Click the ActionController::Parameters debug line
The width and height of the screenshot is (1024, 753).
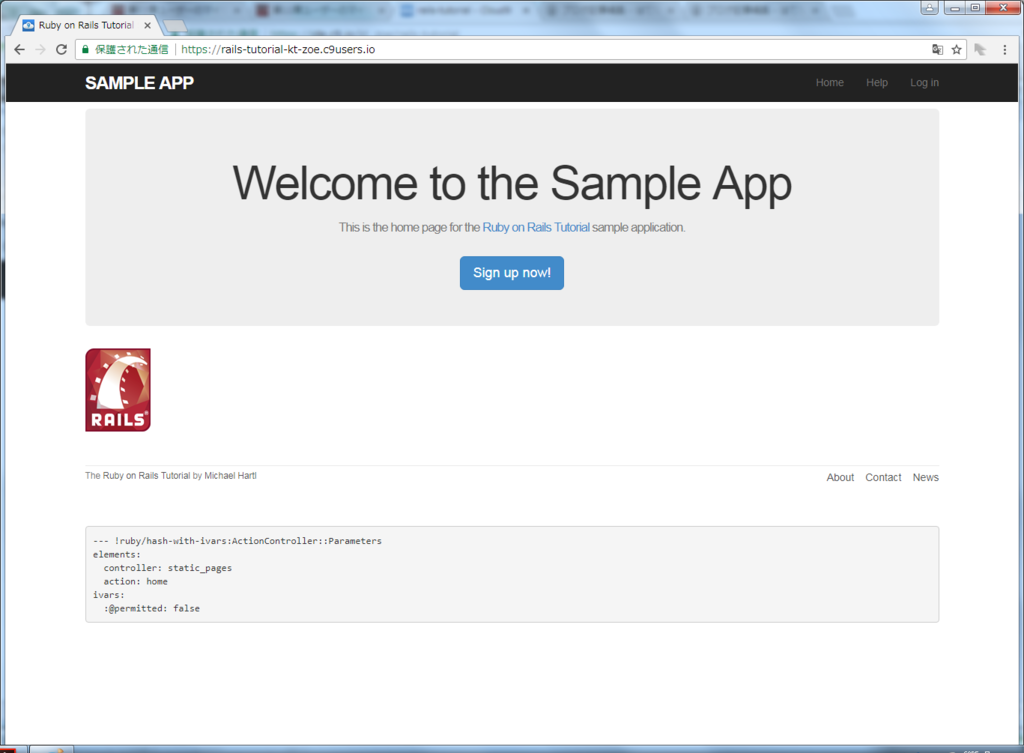(237, 541)
